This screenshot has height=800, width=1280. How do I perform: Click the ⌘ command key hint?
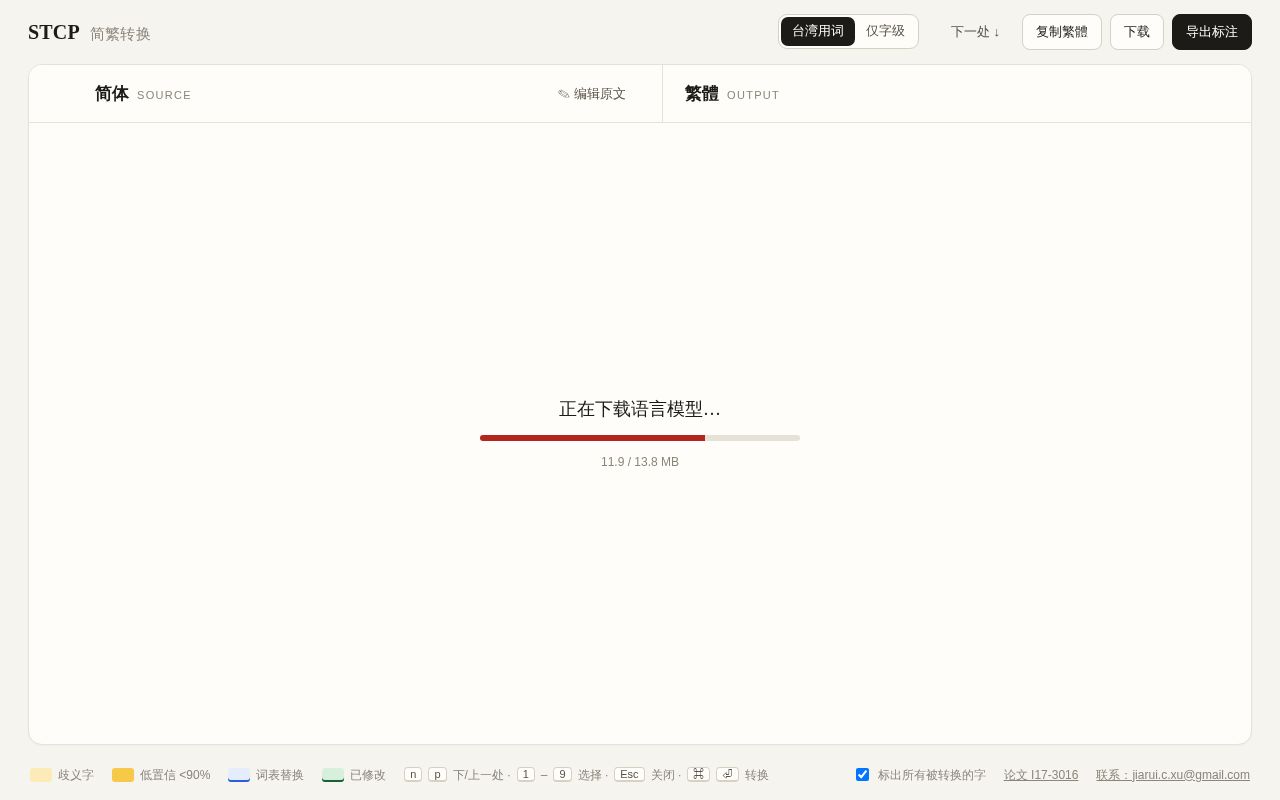698,774
